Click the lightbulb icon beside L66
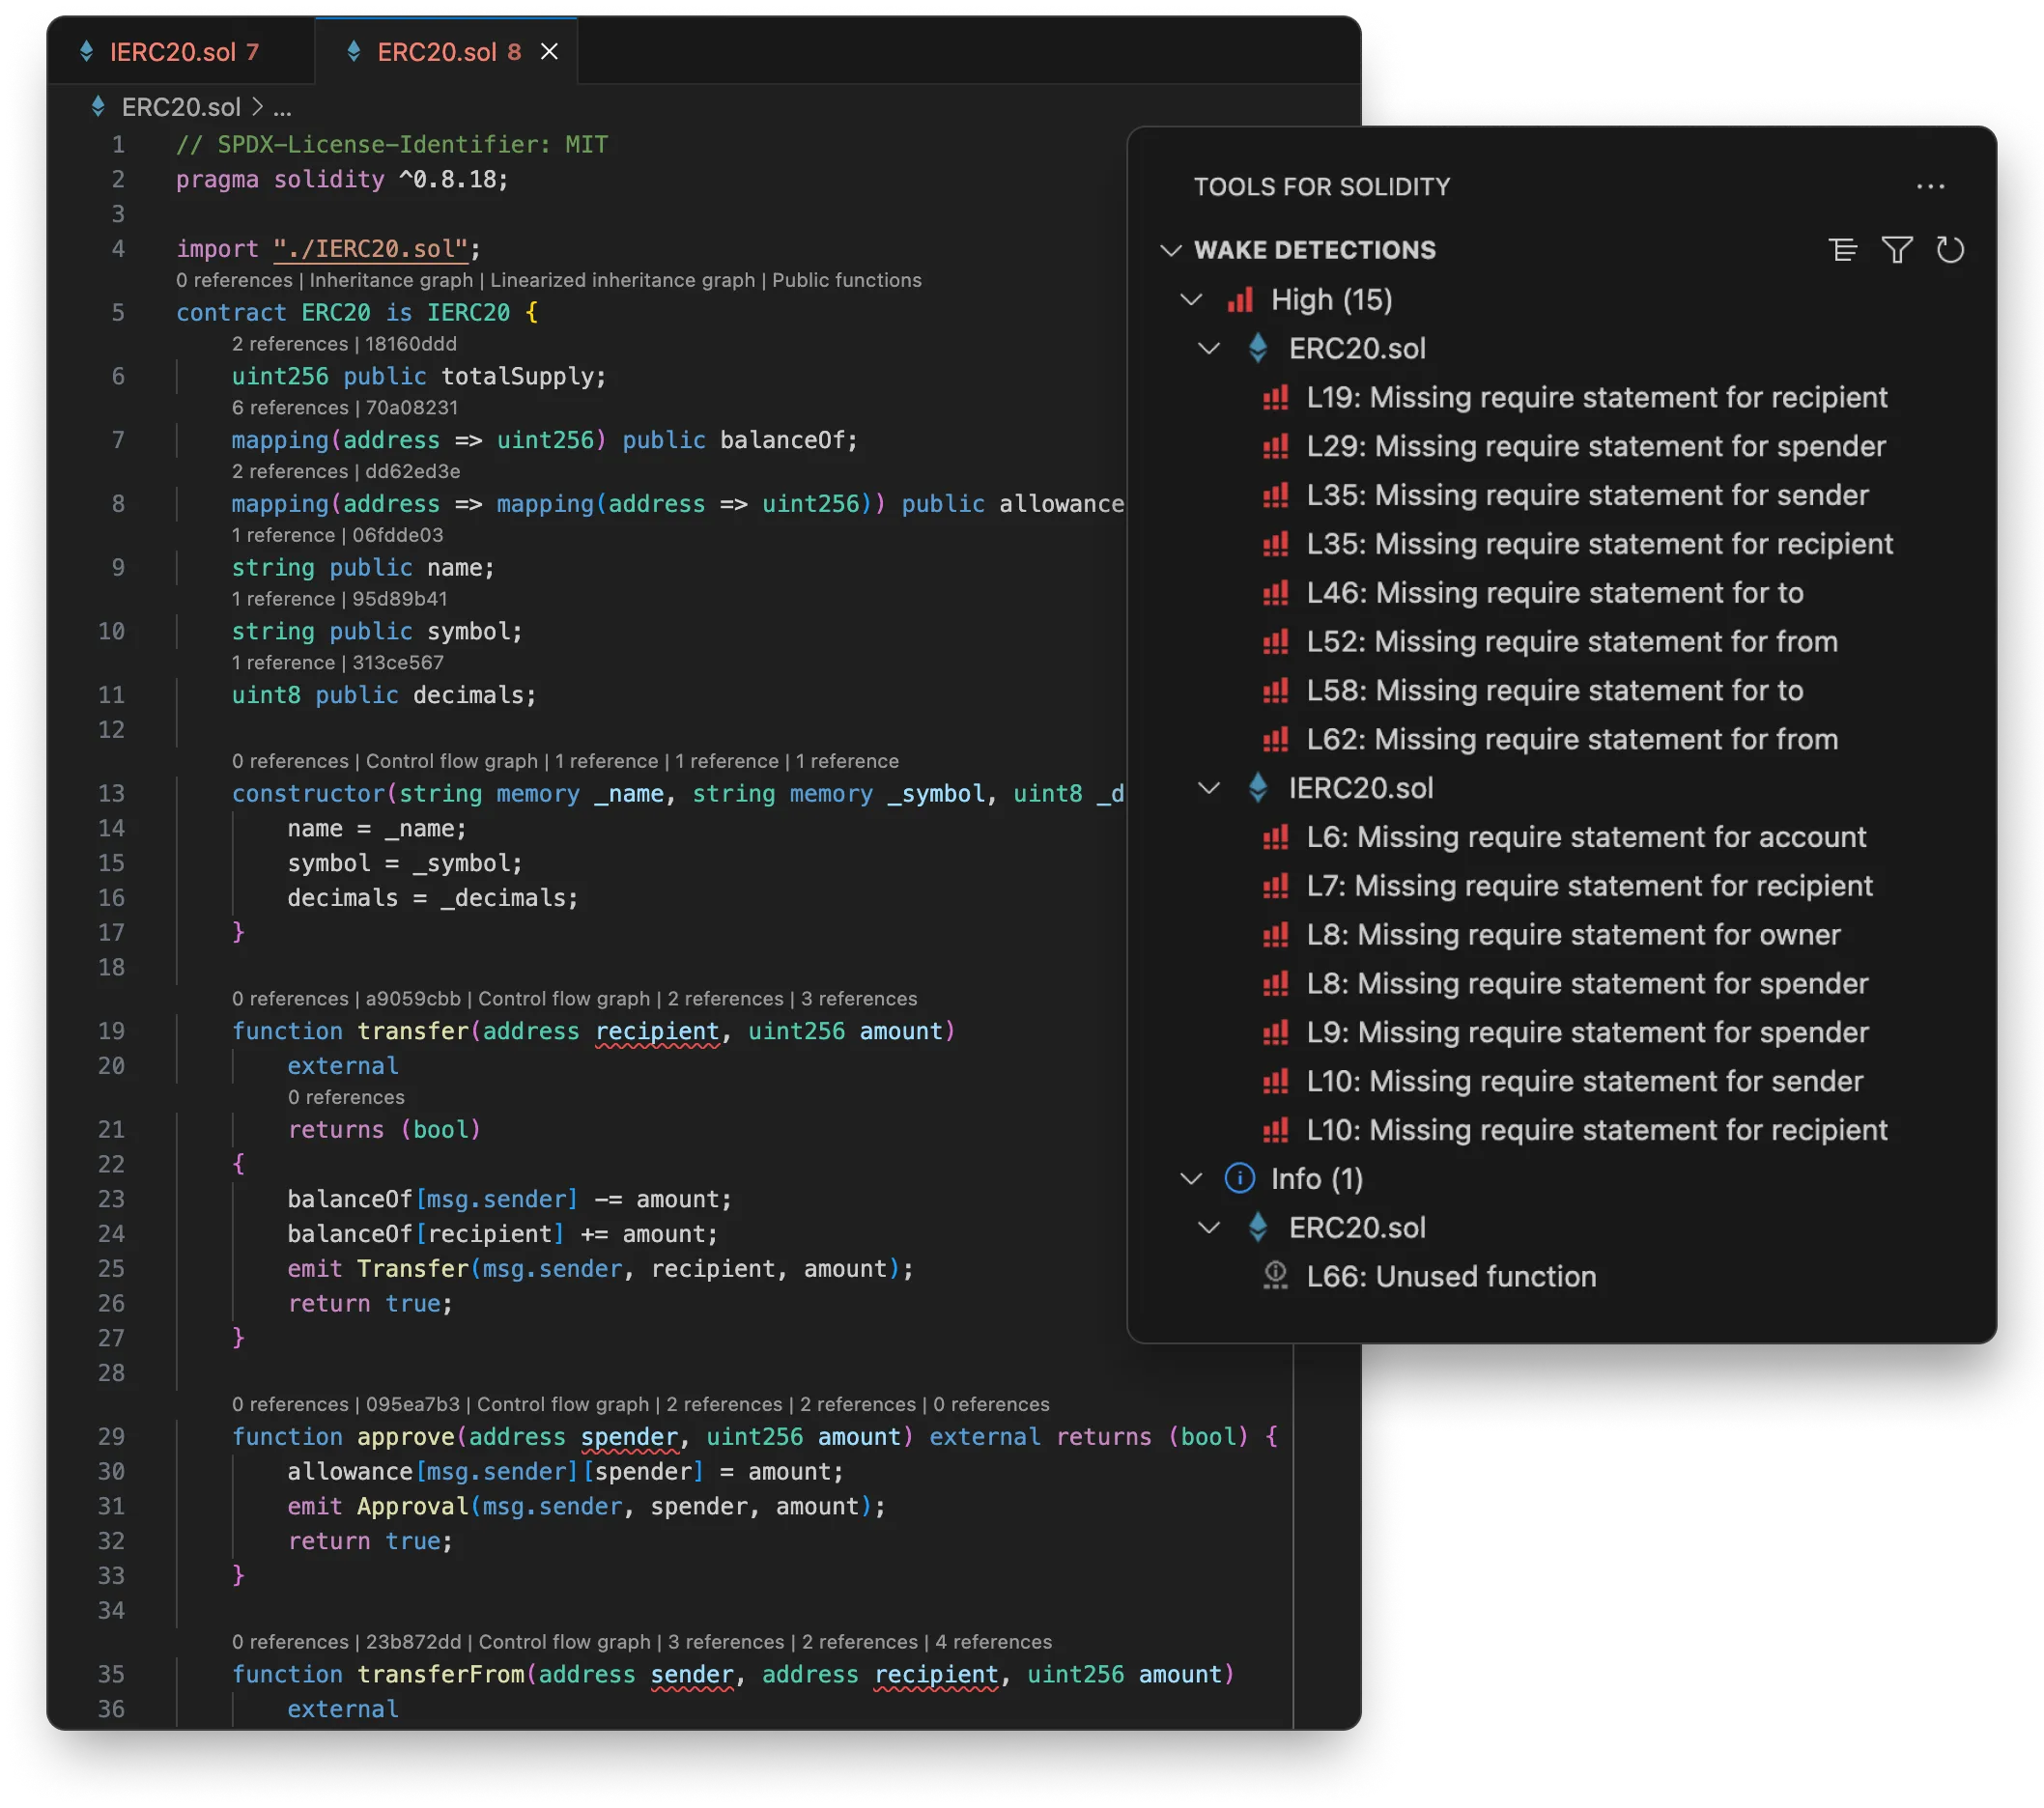 point(1275,1276)
